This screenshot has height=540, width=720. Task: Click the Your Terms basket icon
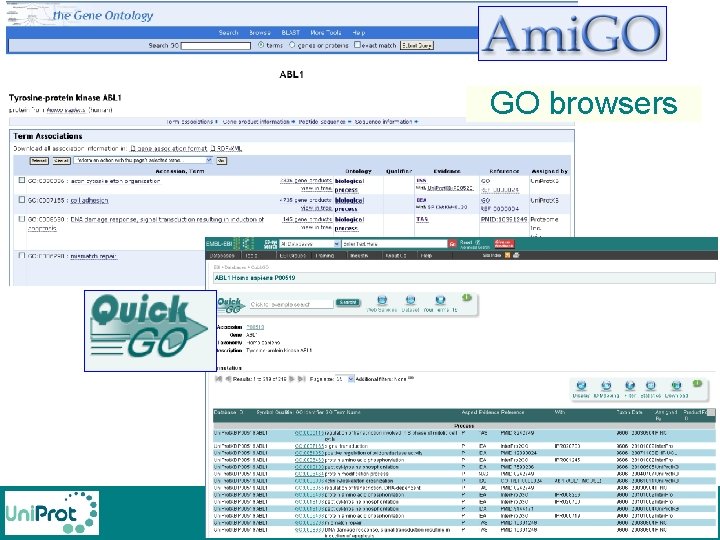[x=440, y=301]
